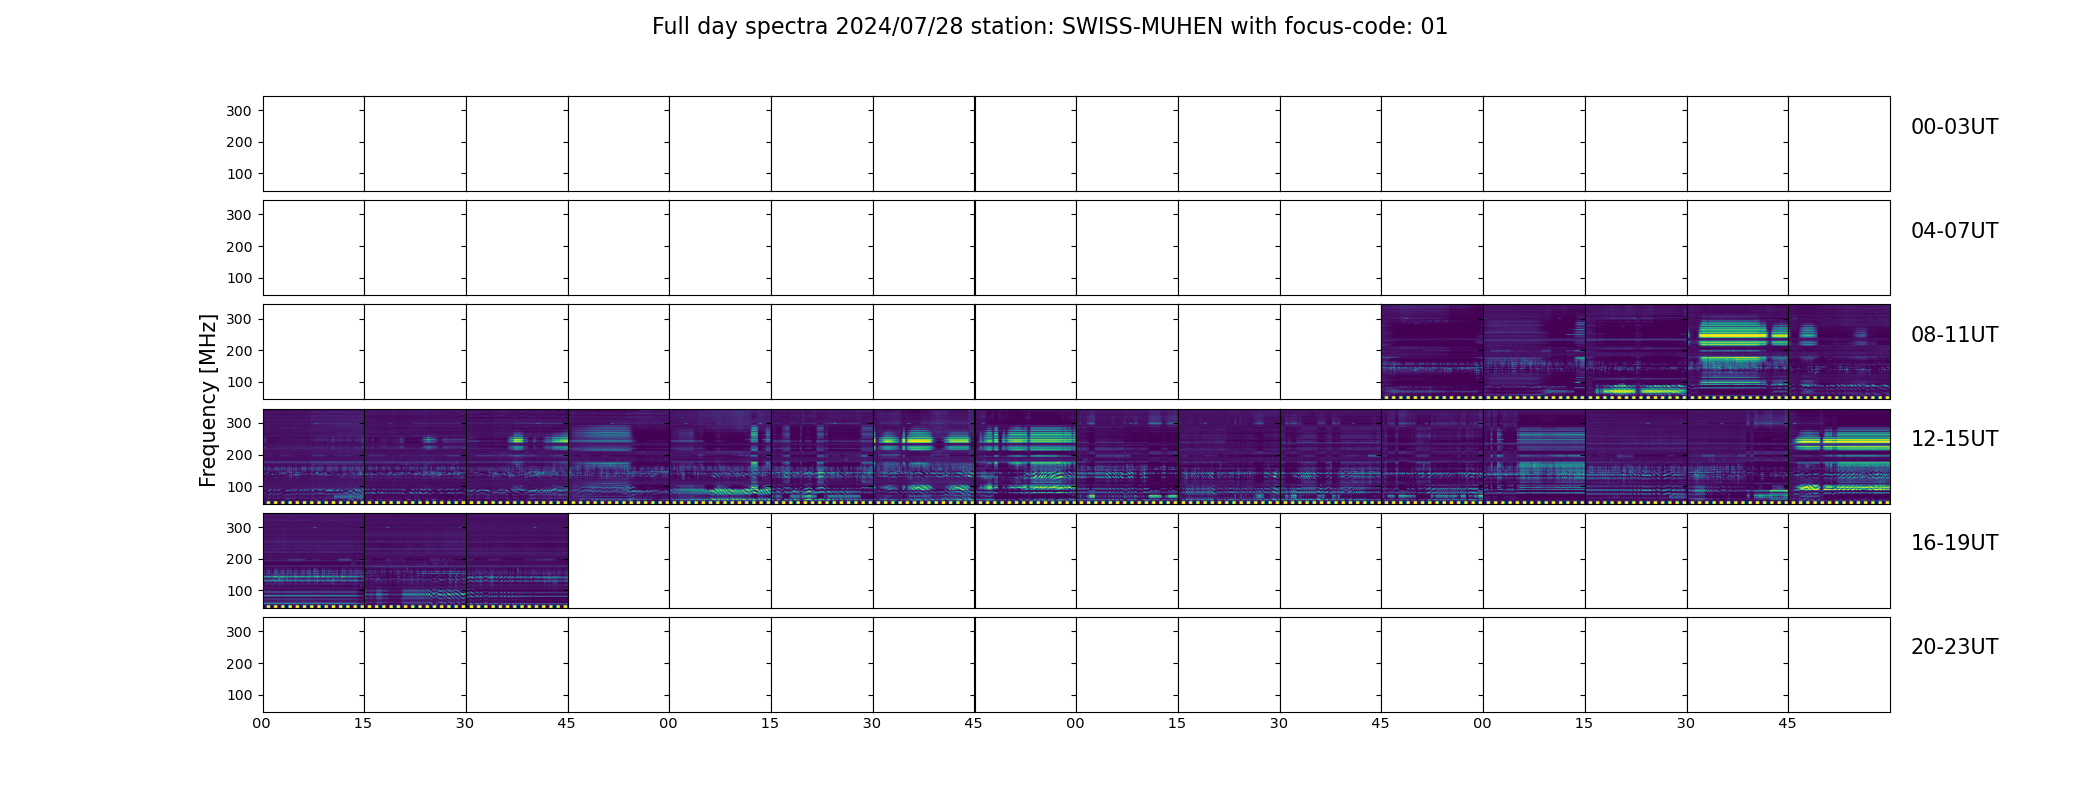Select the '04-07UT' row label

point(1954,231)
